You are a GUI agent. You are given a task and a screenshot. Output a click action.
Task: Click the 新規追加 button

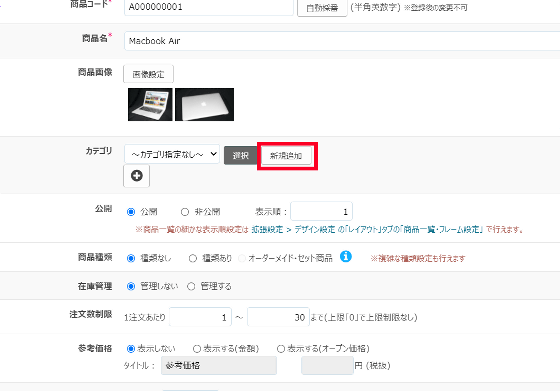[286, 156]
